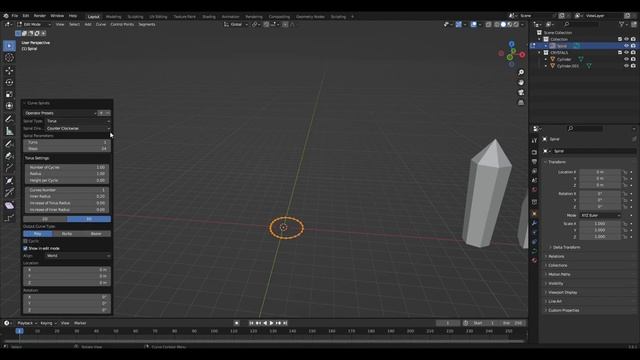Expand the Viewport Display panel
Image resolution: width=640 pixels, height=360 pixels.
click(x=562, y=292)
